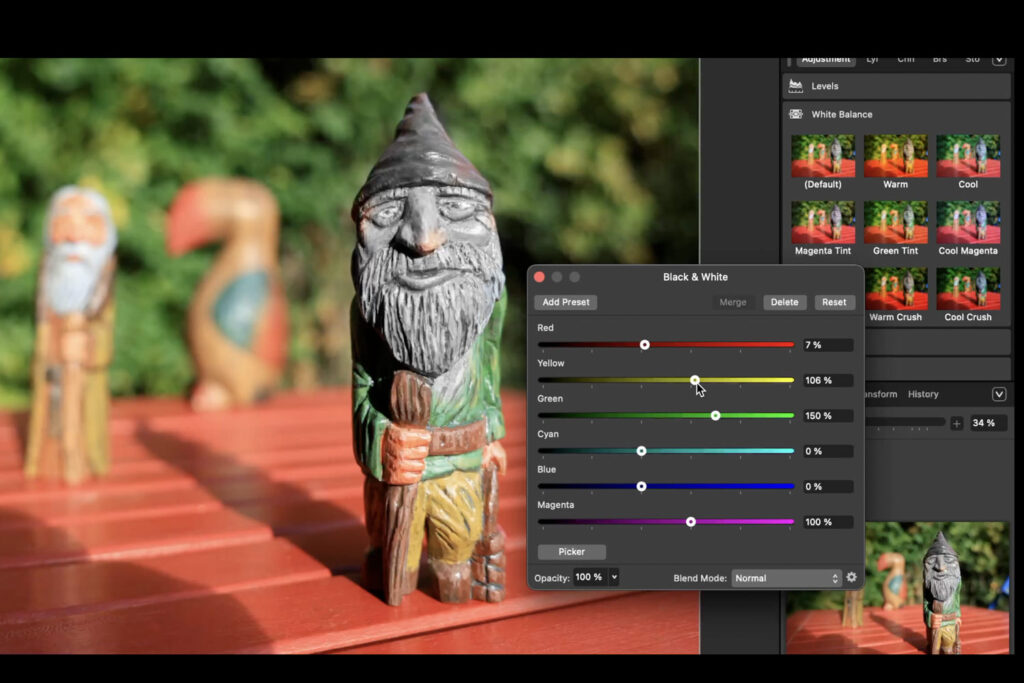Apply the Cool Crush preset

click(x=968, y=290)
